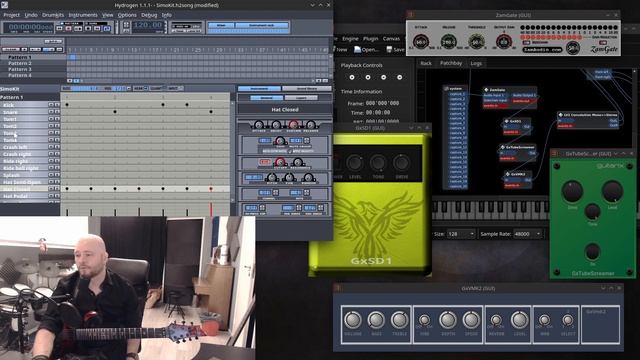Image resolution: width=640 pixels, height=360 pixels.
Task: Mute the Splash instrument
Action: point(51,175)
